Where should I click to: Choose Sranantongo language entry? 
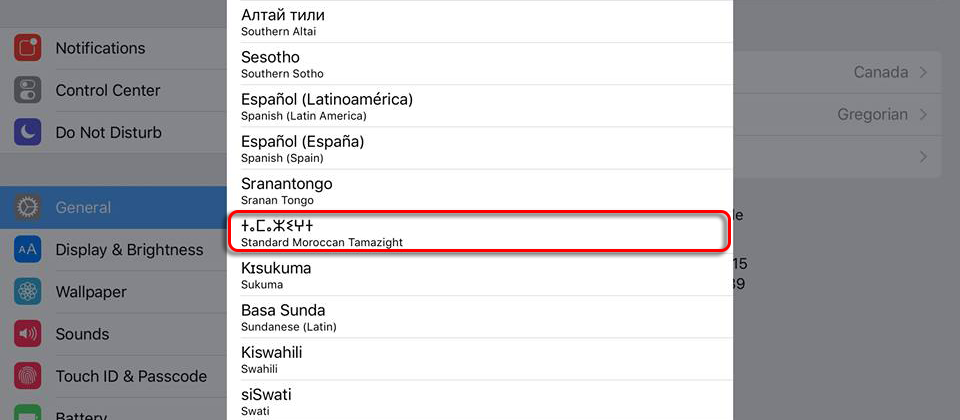(x=479, y=190)
